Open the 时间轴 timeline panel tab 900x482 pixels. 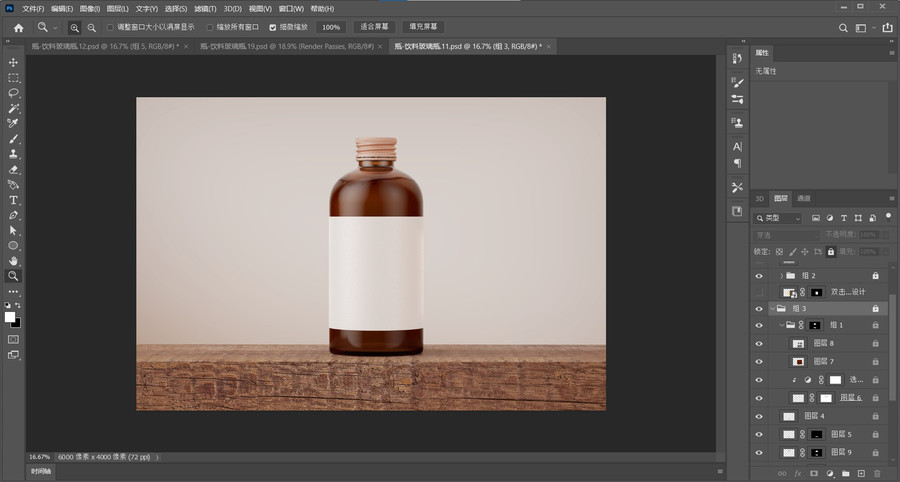[41, 471]
